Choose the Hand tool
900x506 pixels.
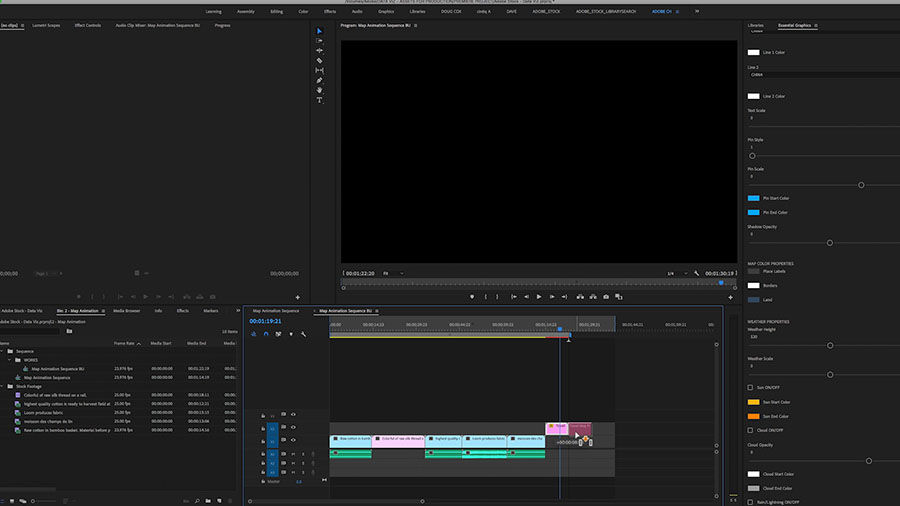point(320,90)
